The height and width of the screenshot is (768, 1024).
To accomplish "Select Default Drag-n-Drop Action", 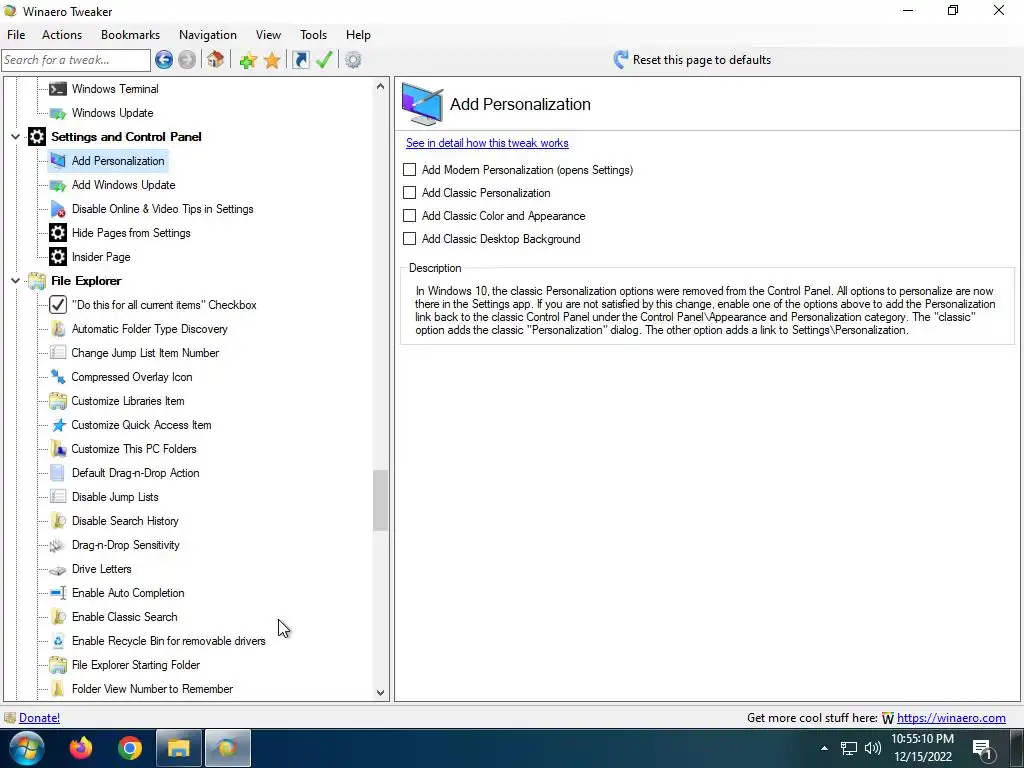I will click(136, 473).
